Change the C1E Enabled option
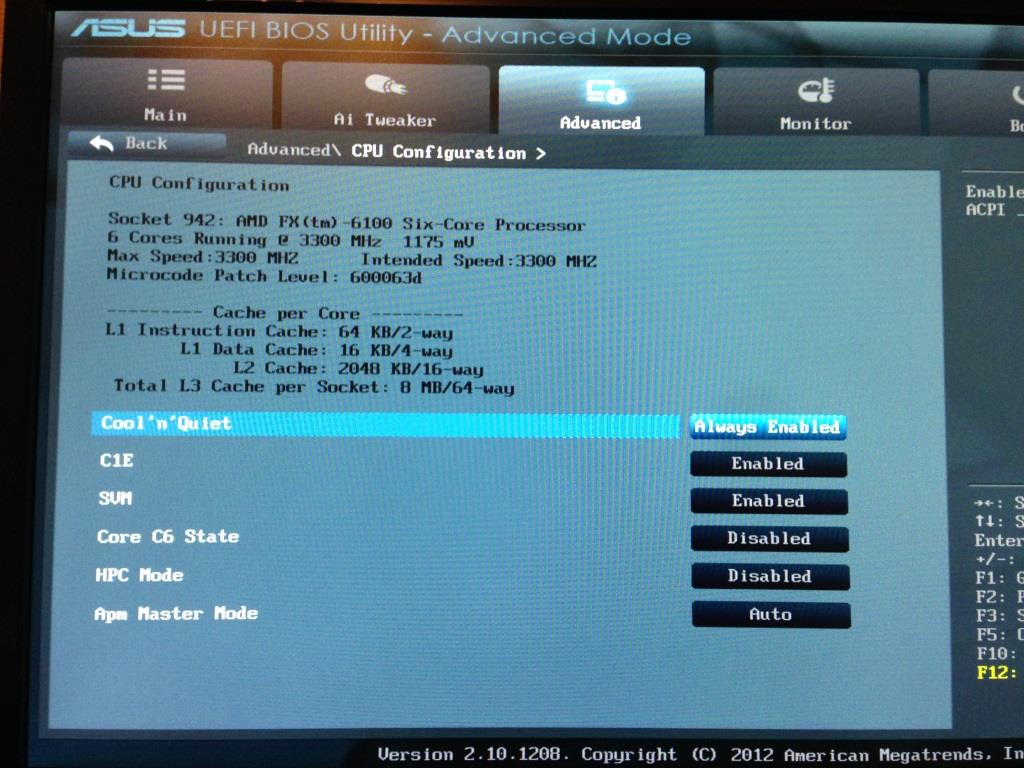This screenshot has height=768, width=1024. click(x=768, y=464)
